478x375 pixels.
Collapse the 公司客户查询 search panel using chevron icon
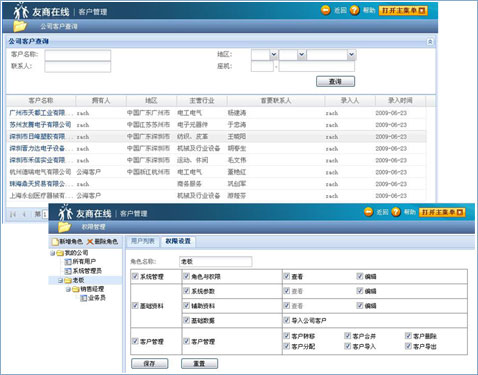(x=430, y=42)
